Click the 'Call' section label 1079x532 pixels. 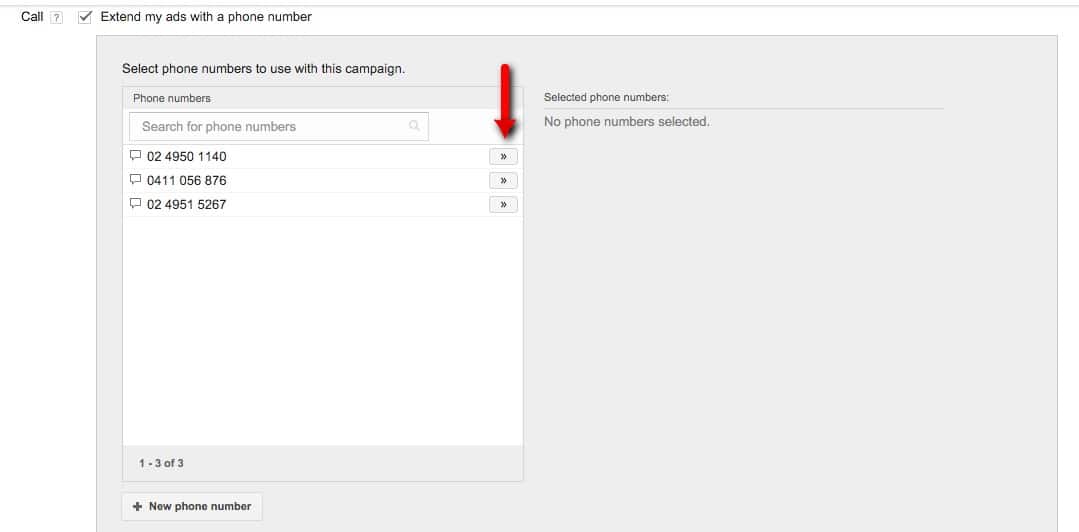[x=32, y=17]
